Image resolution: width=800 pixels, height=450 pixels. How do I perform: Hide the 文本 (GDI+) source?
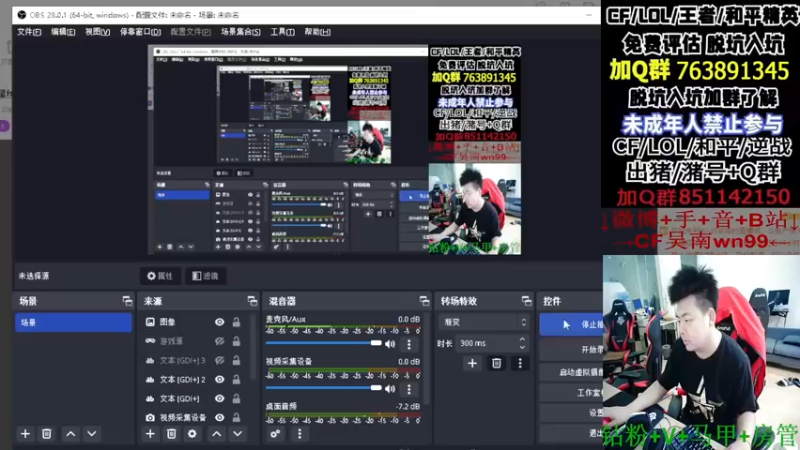[219, 398]
